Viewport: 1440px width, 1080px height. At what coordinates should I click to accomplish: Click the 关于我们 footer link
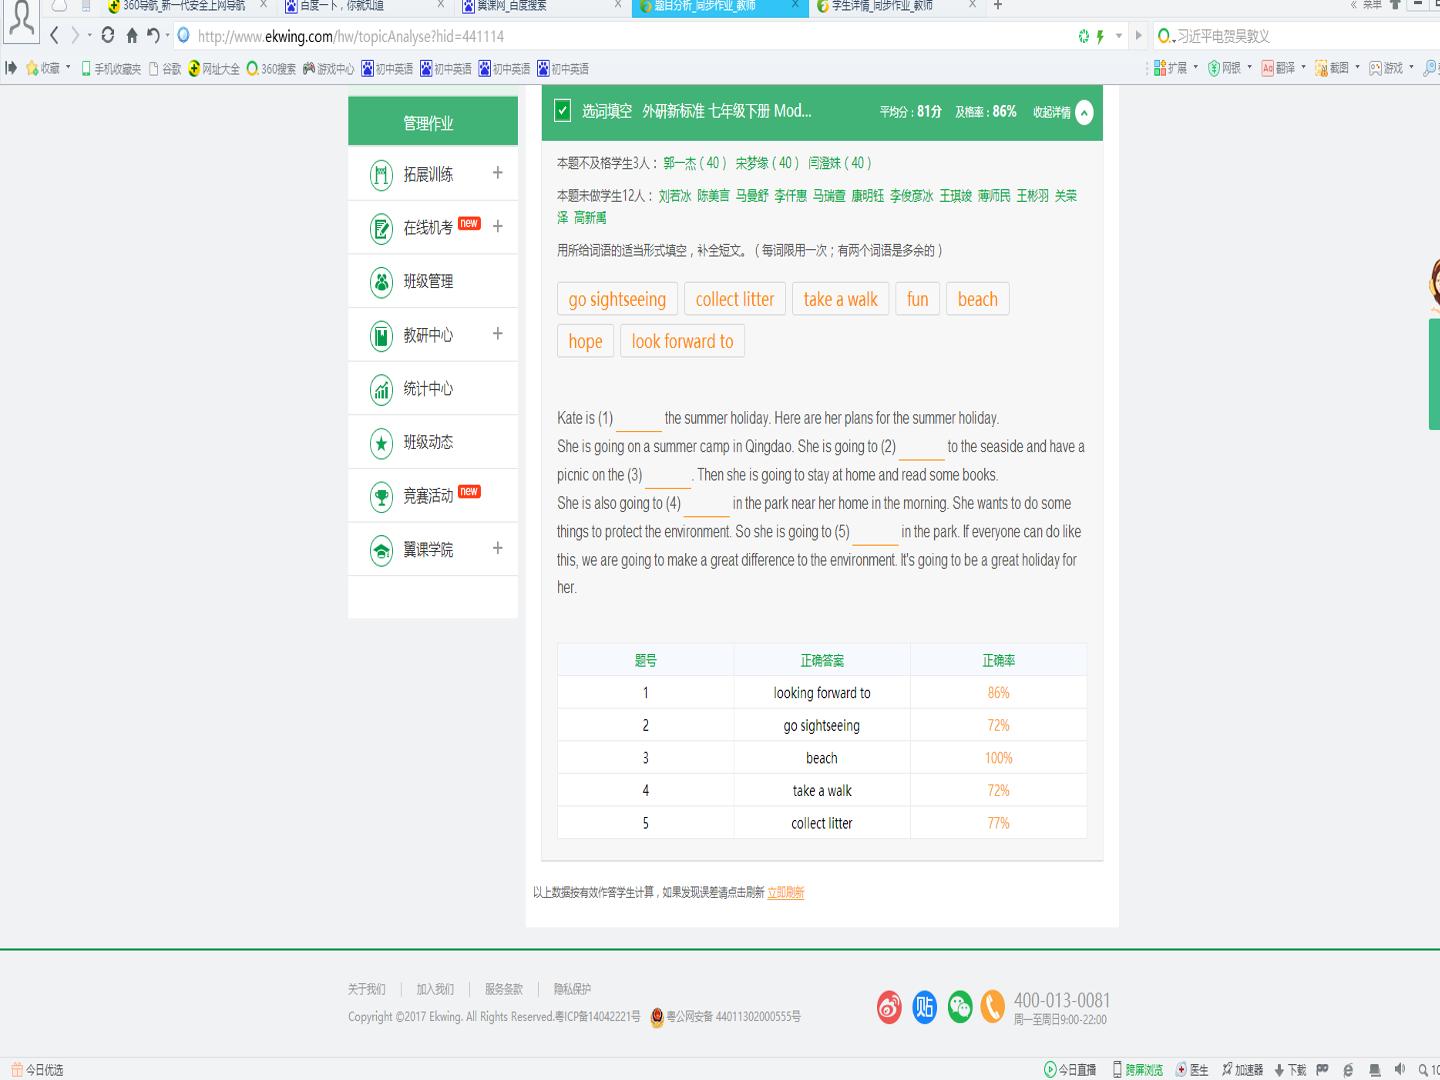point(366,989)
